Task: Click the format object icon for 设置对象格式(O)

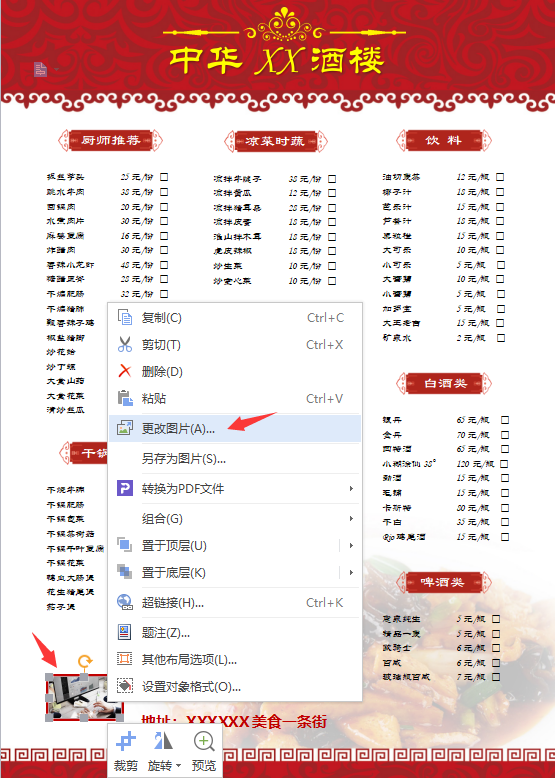Action: 124,686
